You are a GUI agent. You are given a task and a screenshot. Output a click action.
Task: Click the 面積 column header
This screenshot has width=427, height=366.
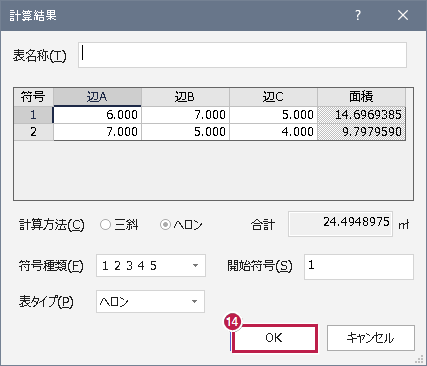(361, 97)
